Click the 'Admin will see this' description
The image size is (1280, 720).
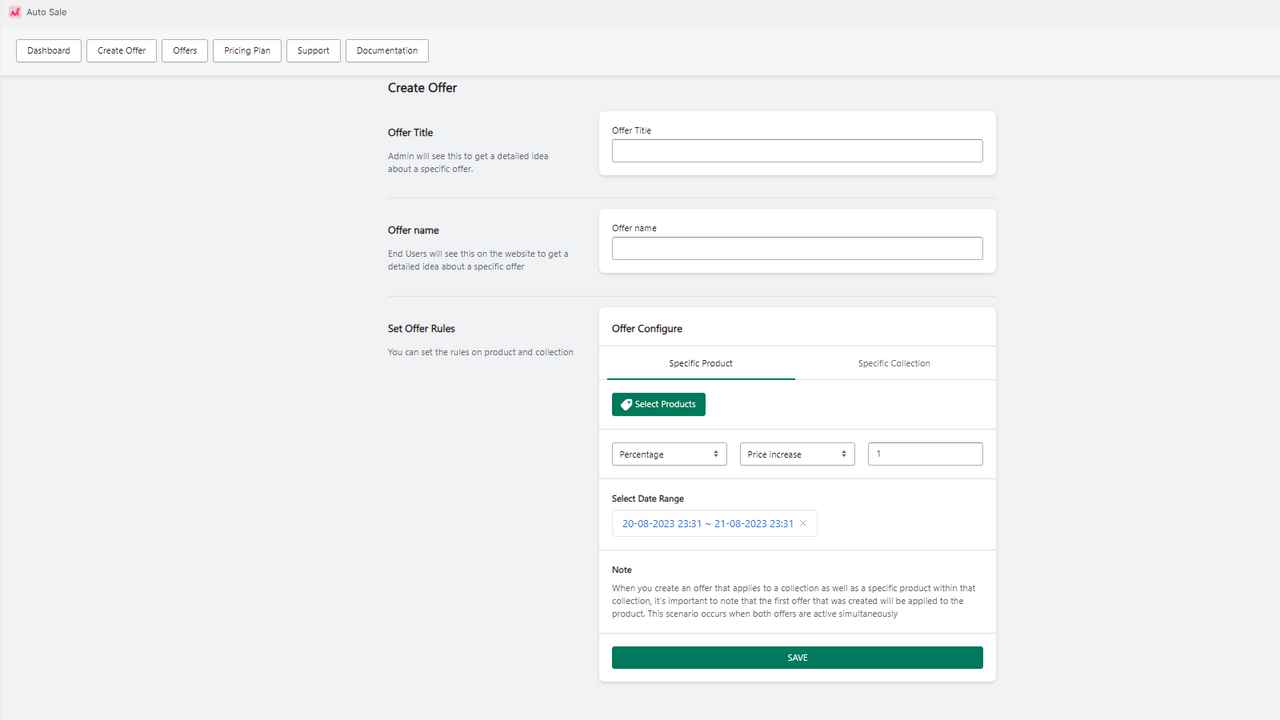(x=468, y=163)
